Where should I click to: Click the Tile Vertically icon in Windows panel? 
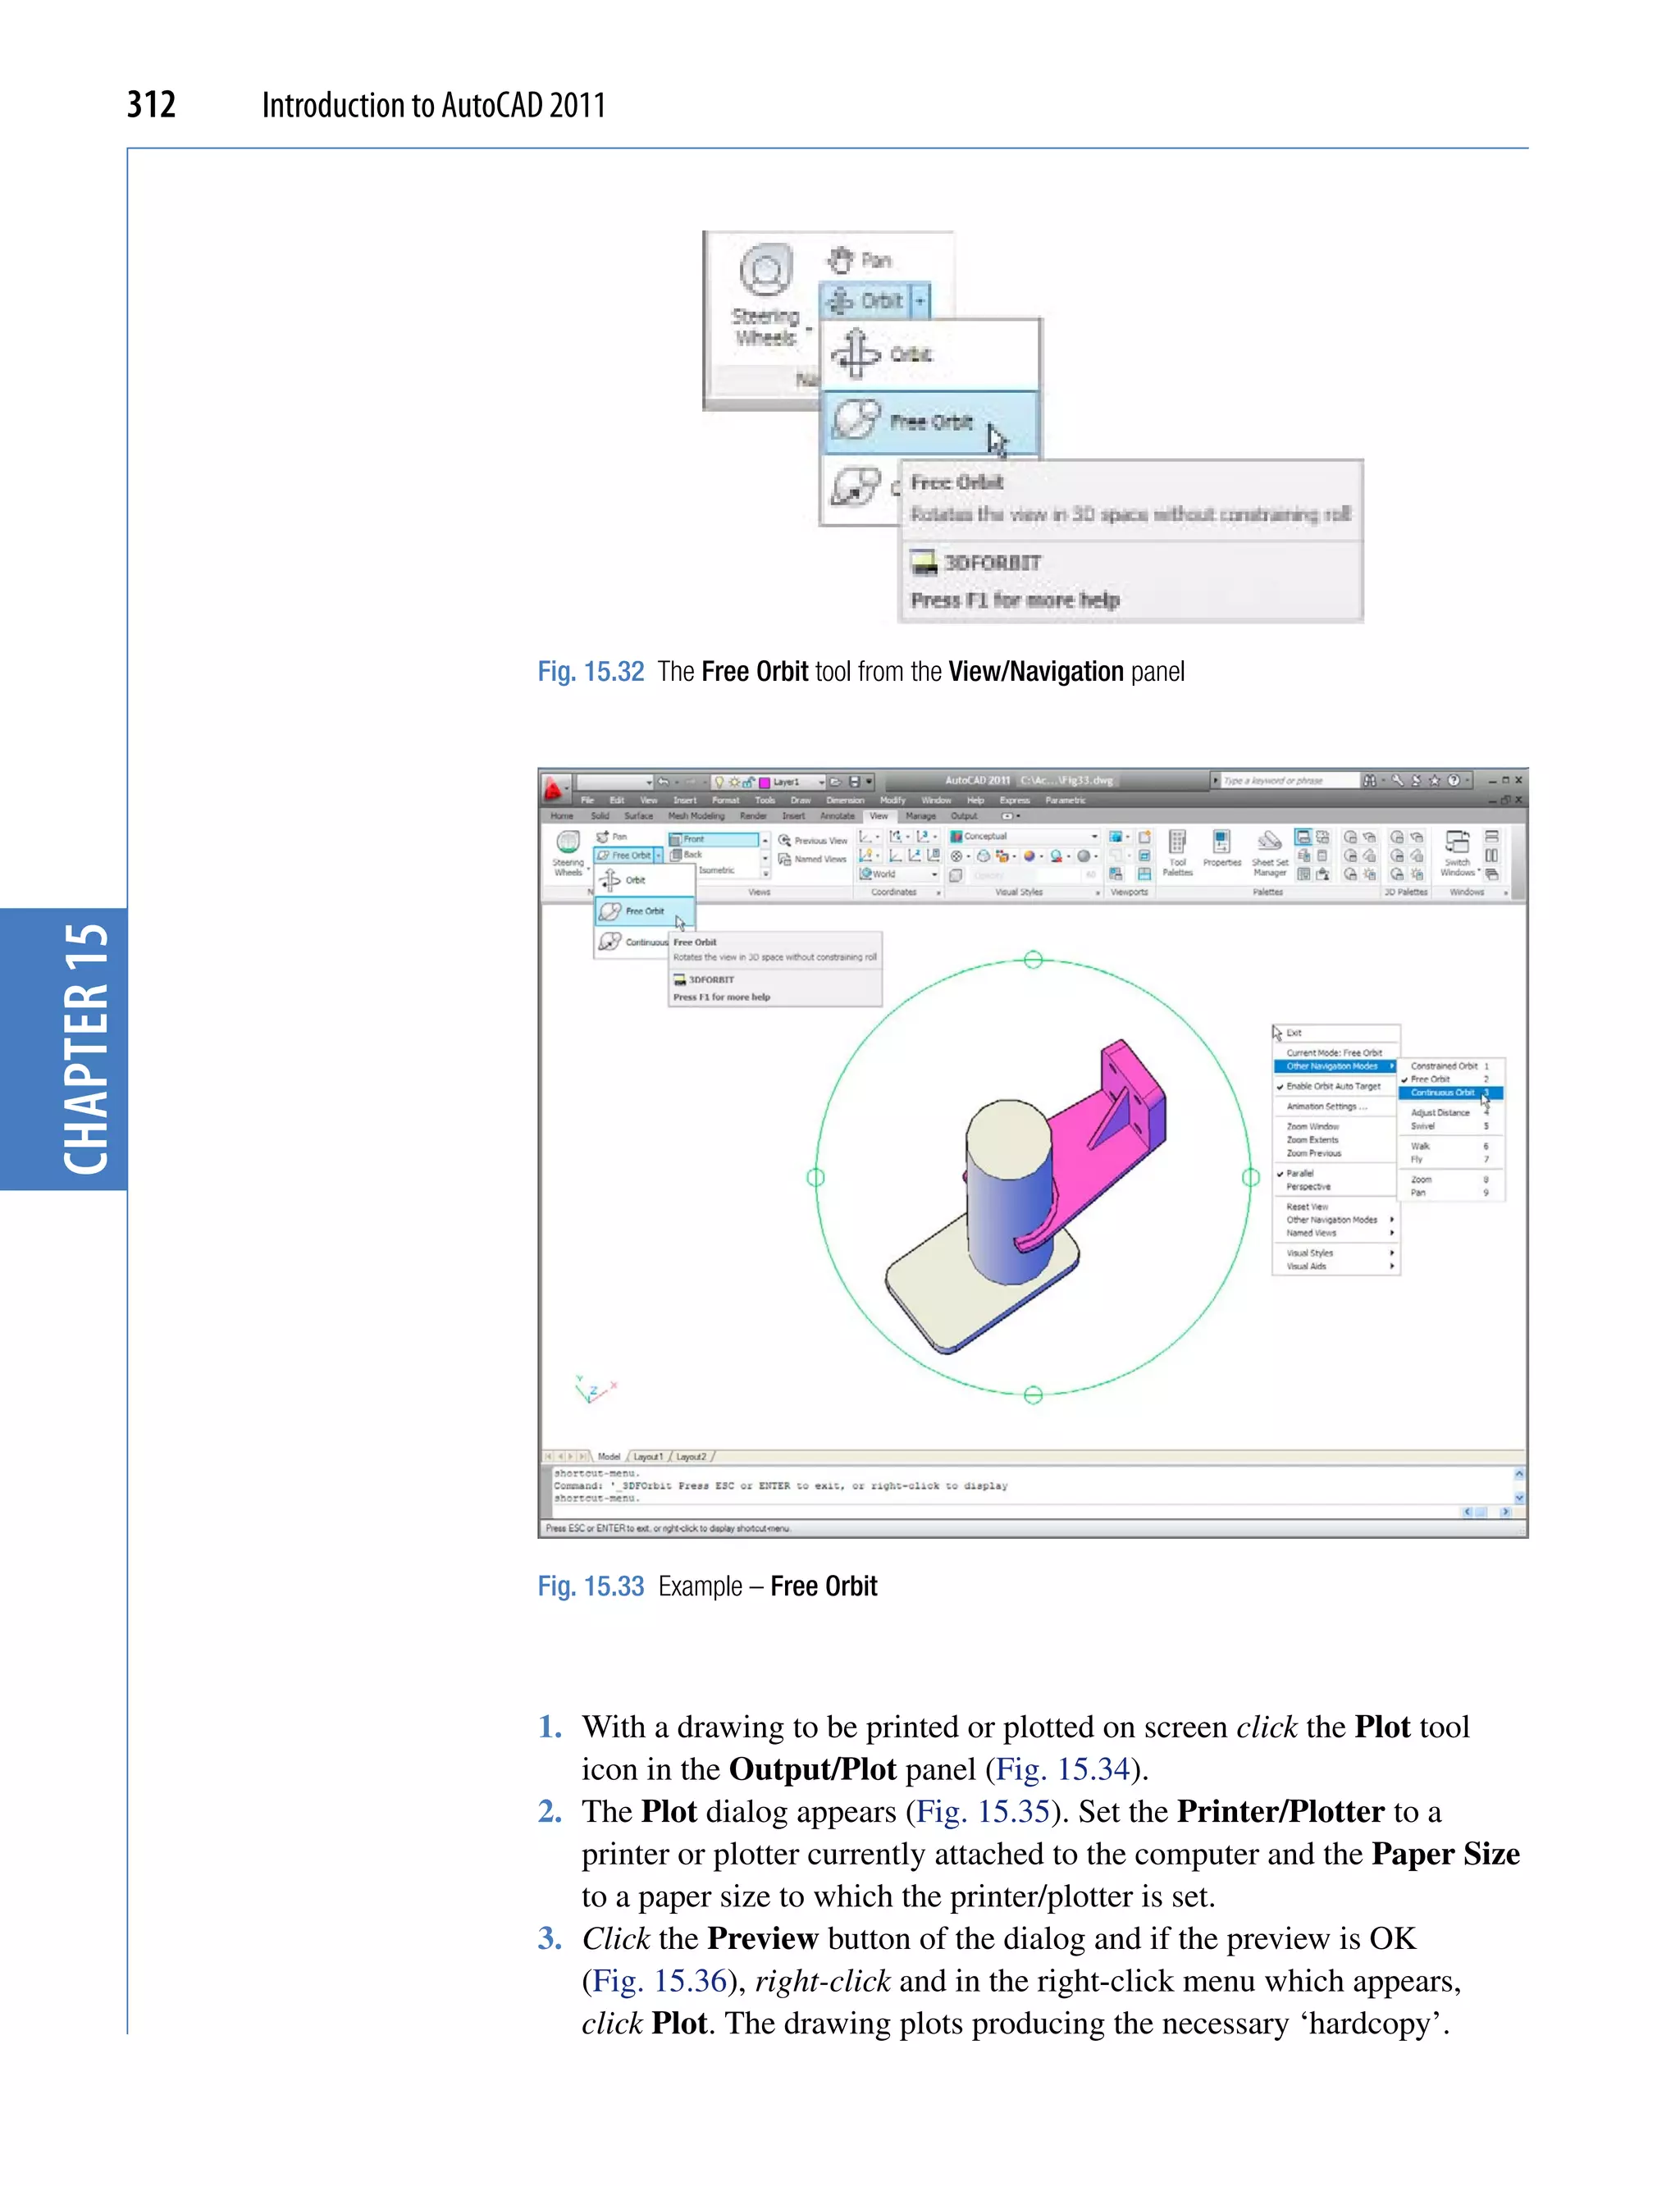(1491, 856)
